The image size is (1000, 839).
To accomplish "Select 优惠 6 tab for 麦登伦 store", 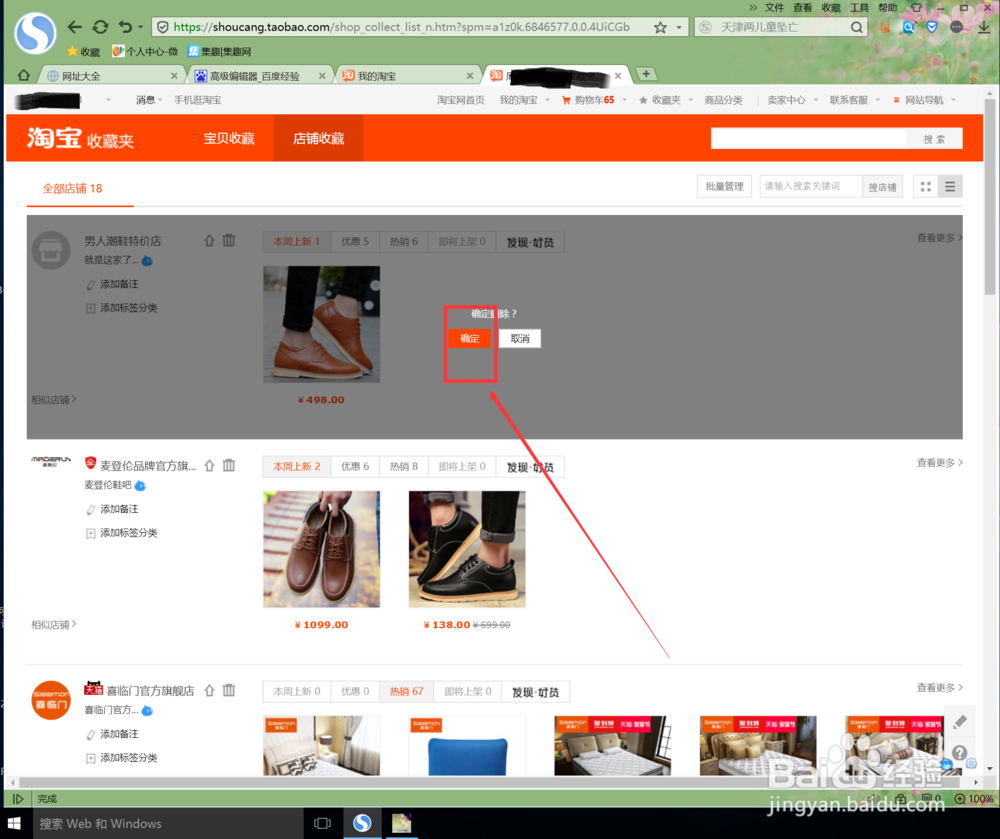I will 355,467.
